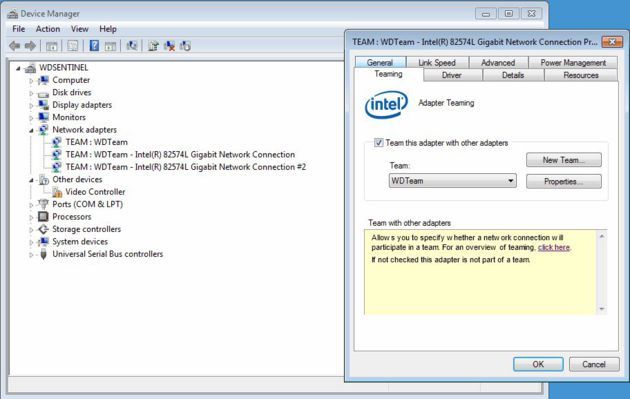Viewport: 630px width, 399px height.
Task: Click Cancel in the properties dialog
Action: click(x=594, y=364)
